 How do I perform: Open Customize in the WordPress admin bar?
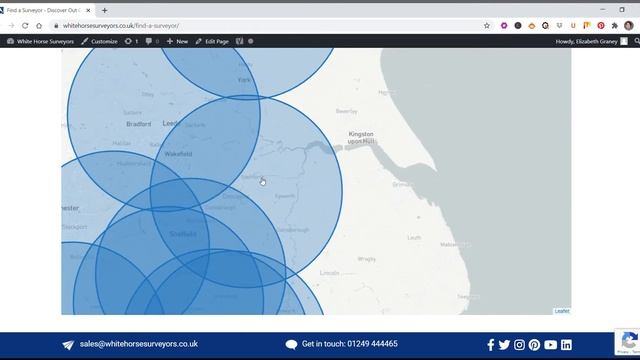[x=99, y=41]
